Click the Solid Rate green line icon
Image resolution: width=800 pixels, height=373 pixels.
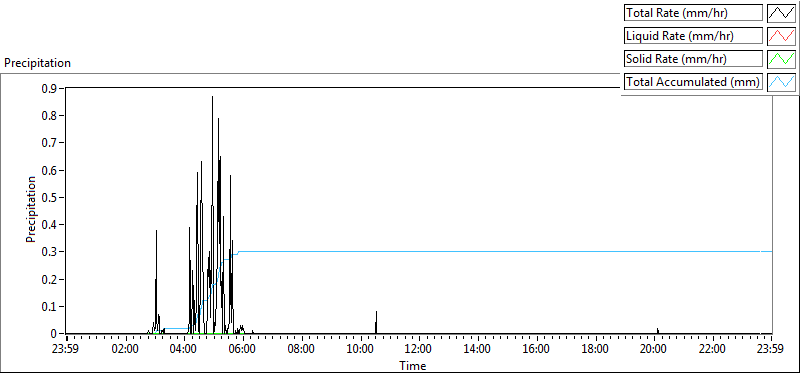(782, 59)
